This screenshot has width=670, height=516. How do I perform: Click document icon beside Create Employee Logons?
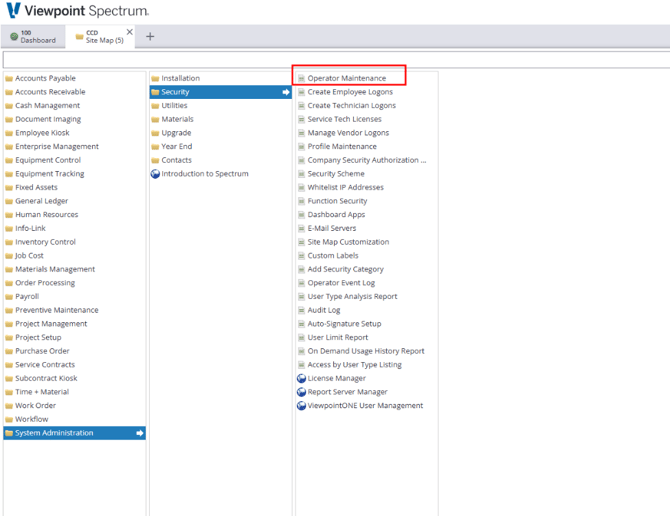[x=301, y=92]
